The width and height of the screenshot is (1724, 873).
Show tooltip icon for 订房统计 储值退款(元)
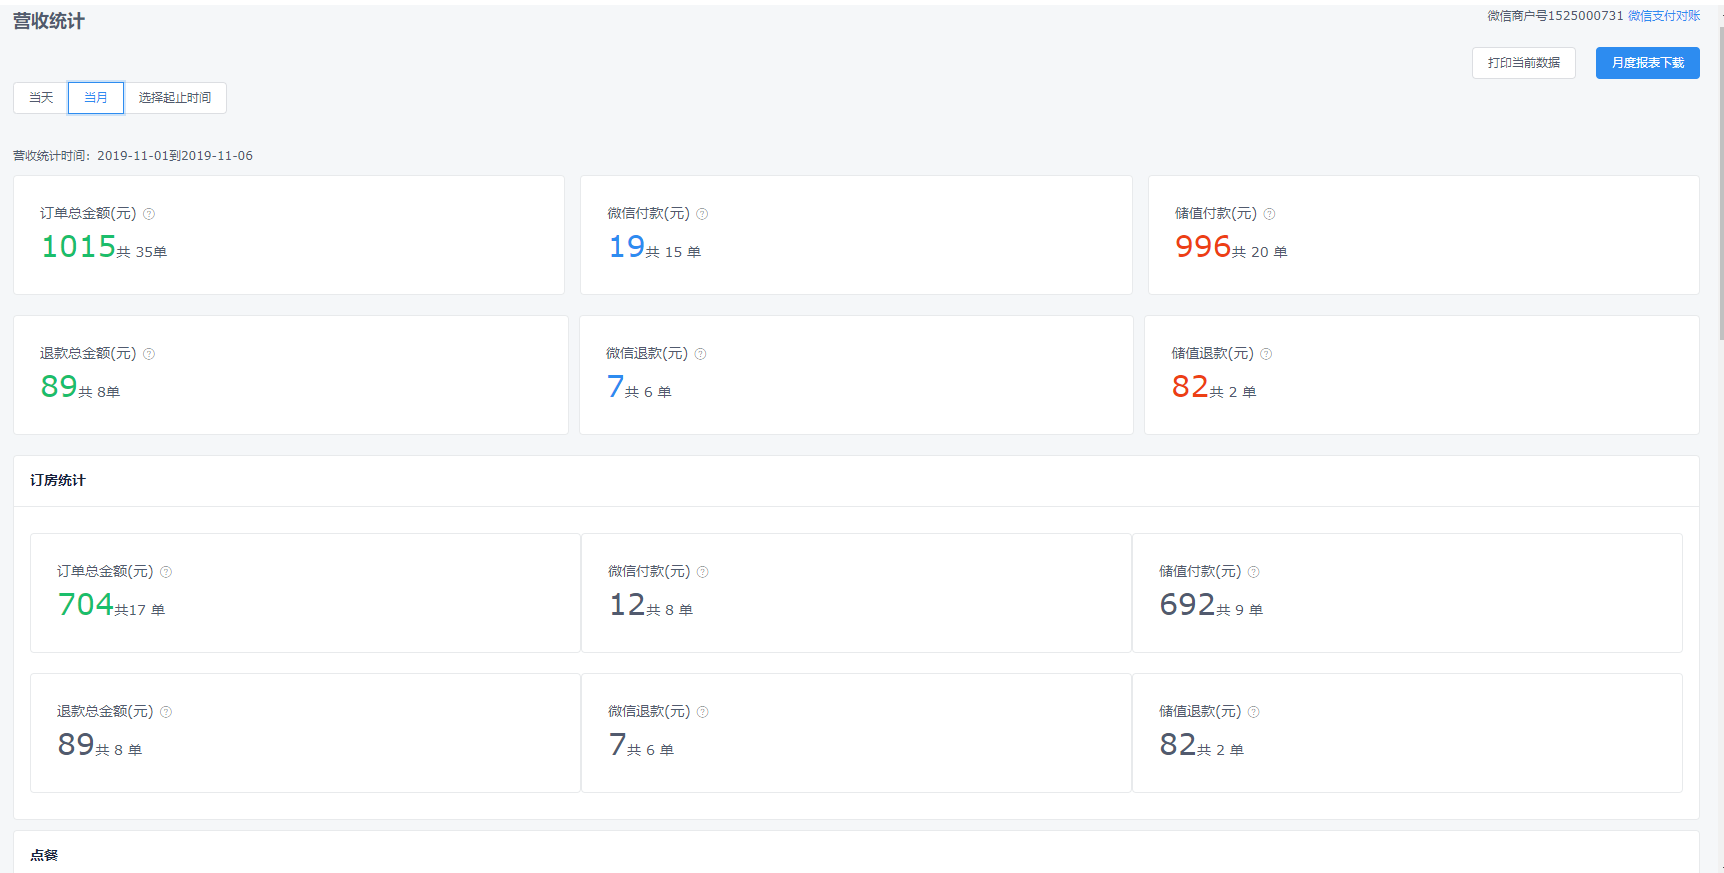click(x=1253, y=712)
